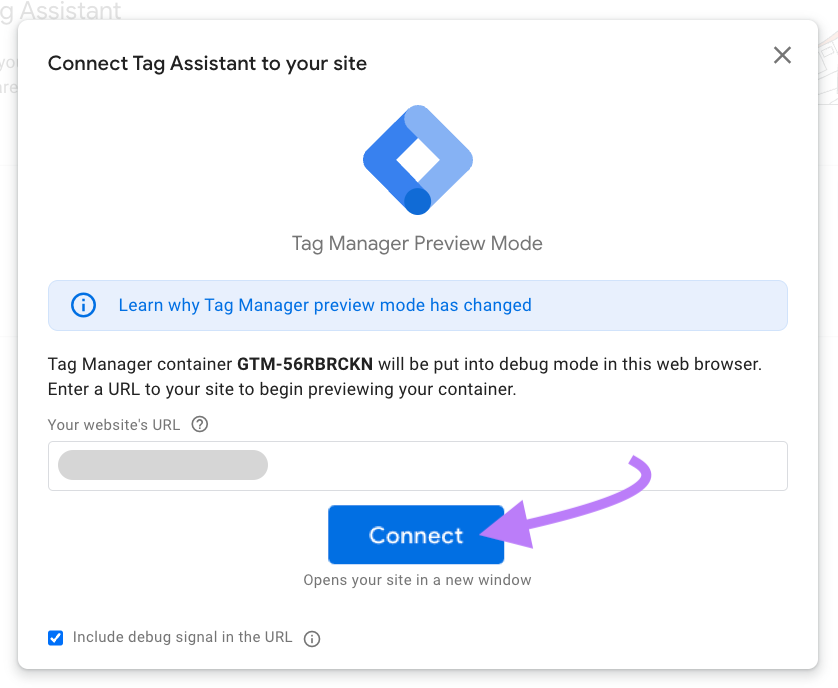Click the dimmed Tag Assistant header behind the dialog
Viewport: 838px width, 688px height.
(62, 12)
